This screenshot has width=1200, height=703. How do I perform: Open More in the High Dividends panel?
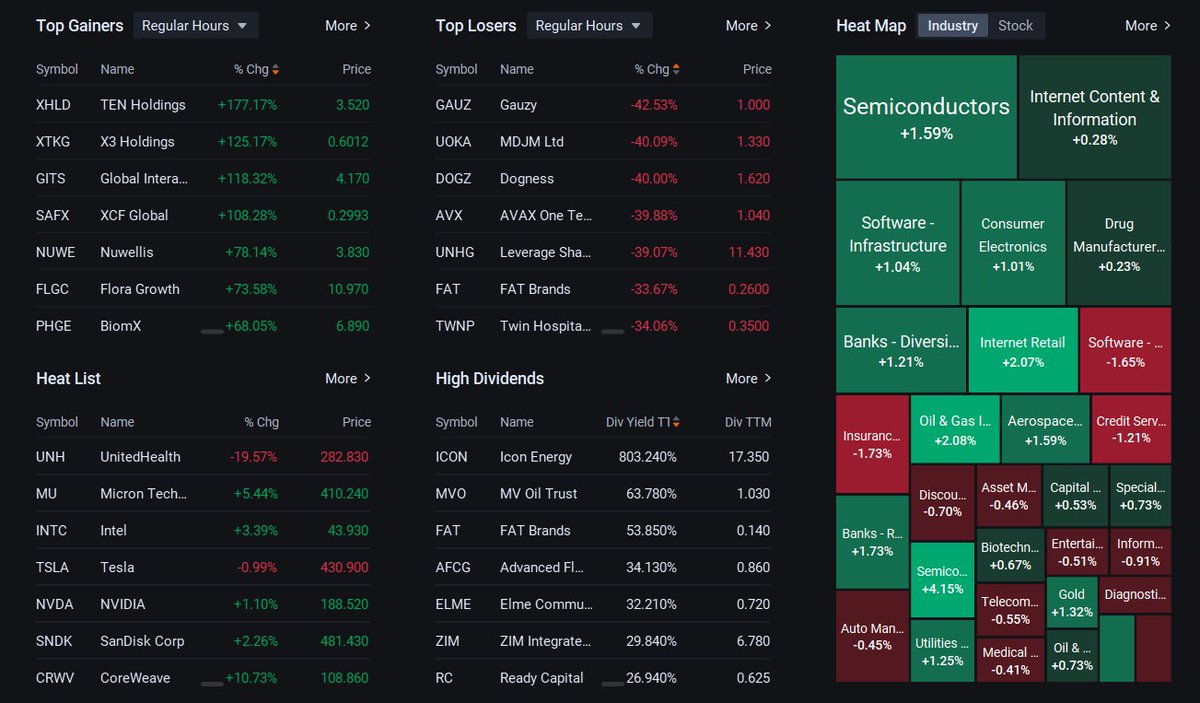(x=748, y=379)
